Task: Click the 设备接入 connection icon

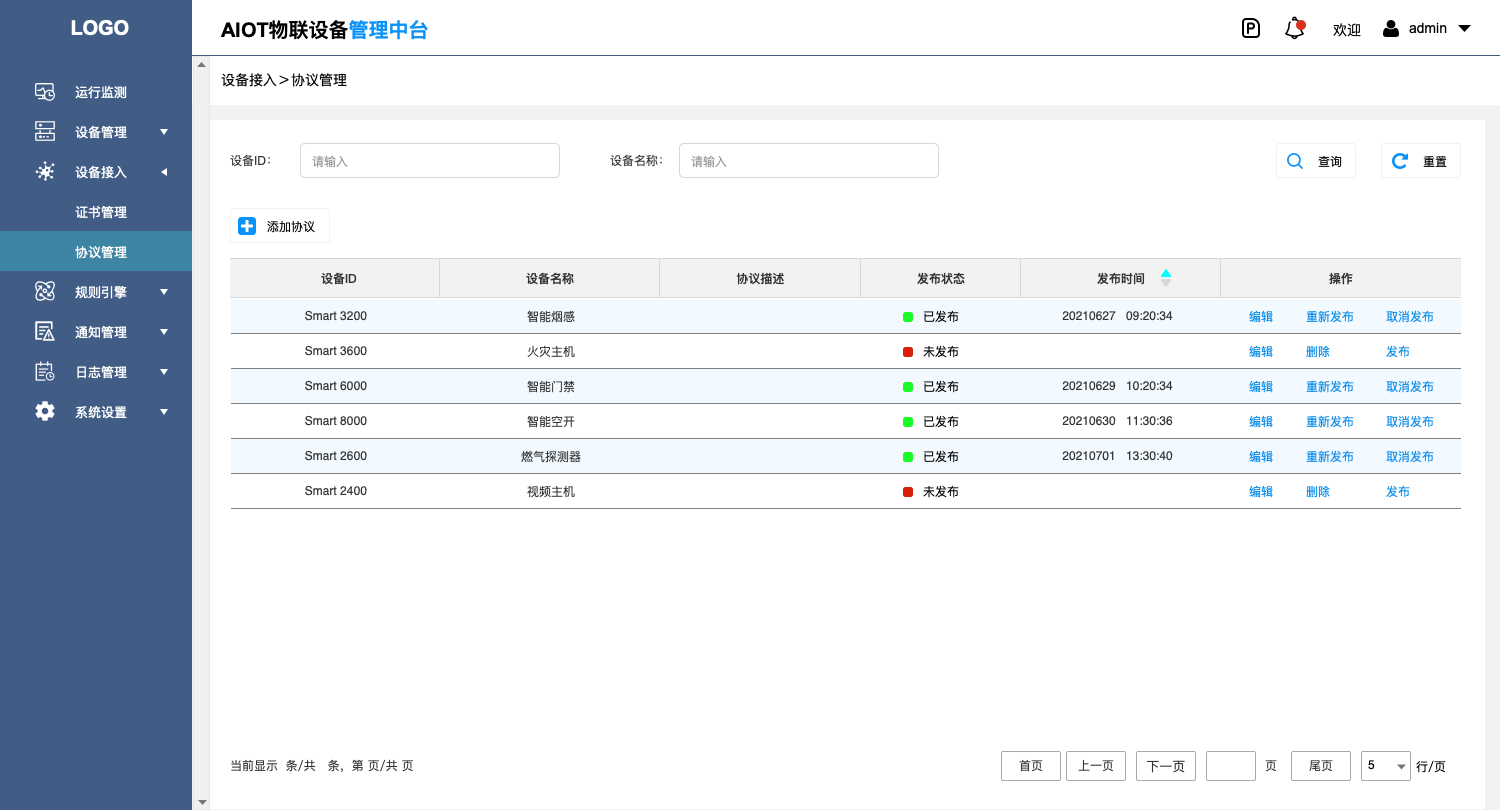Action: (45, 172)
